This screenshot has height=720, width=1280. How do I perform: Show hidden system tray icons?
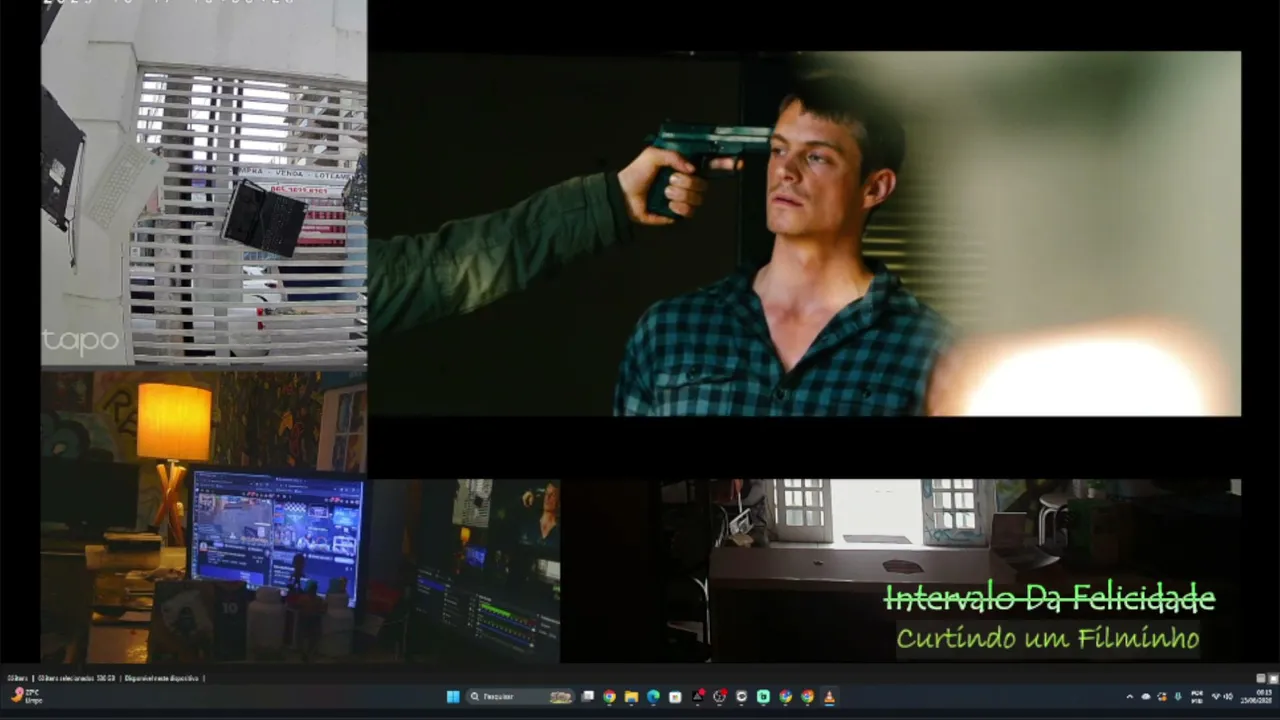point(1130,697)
